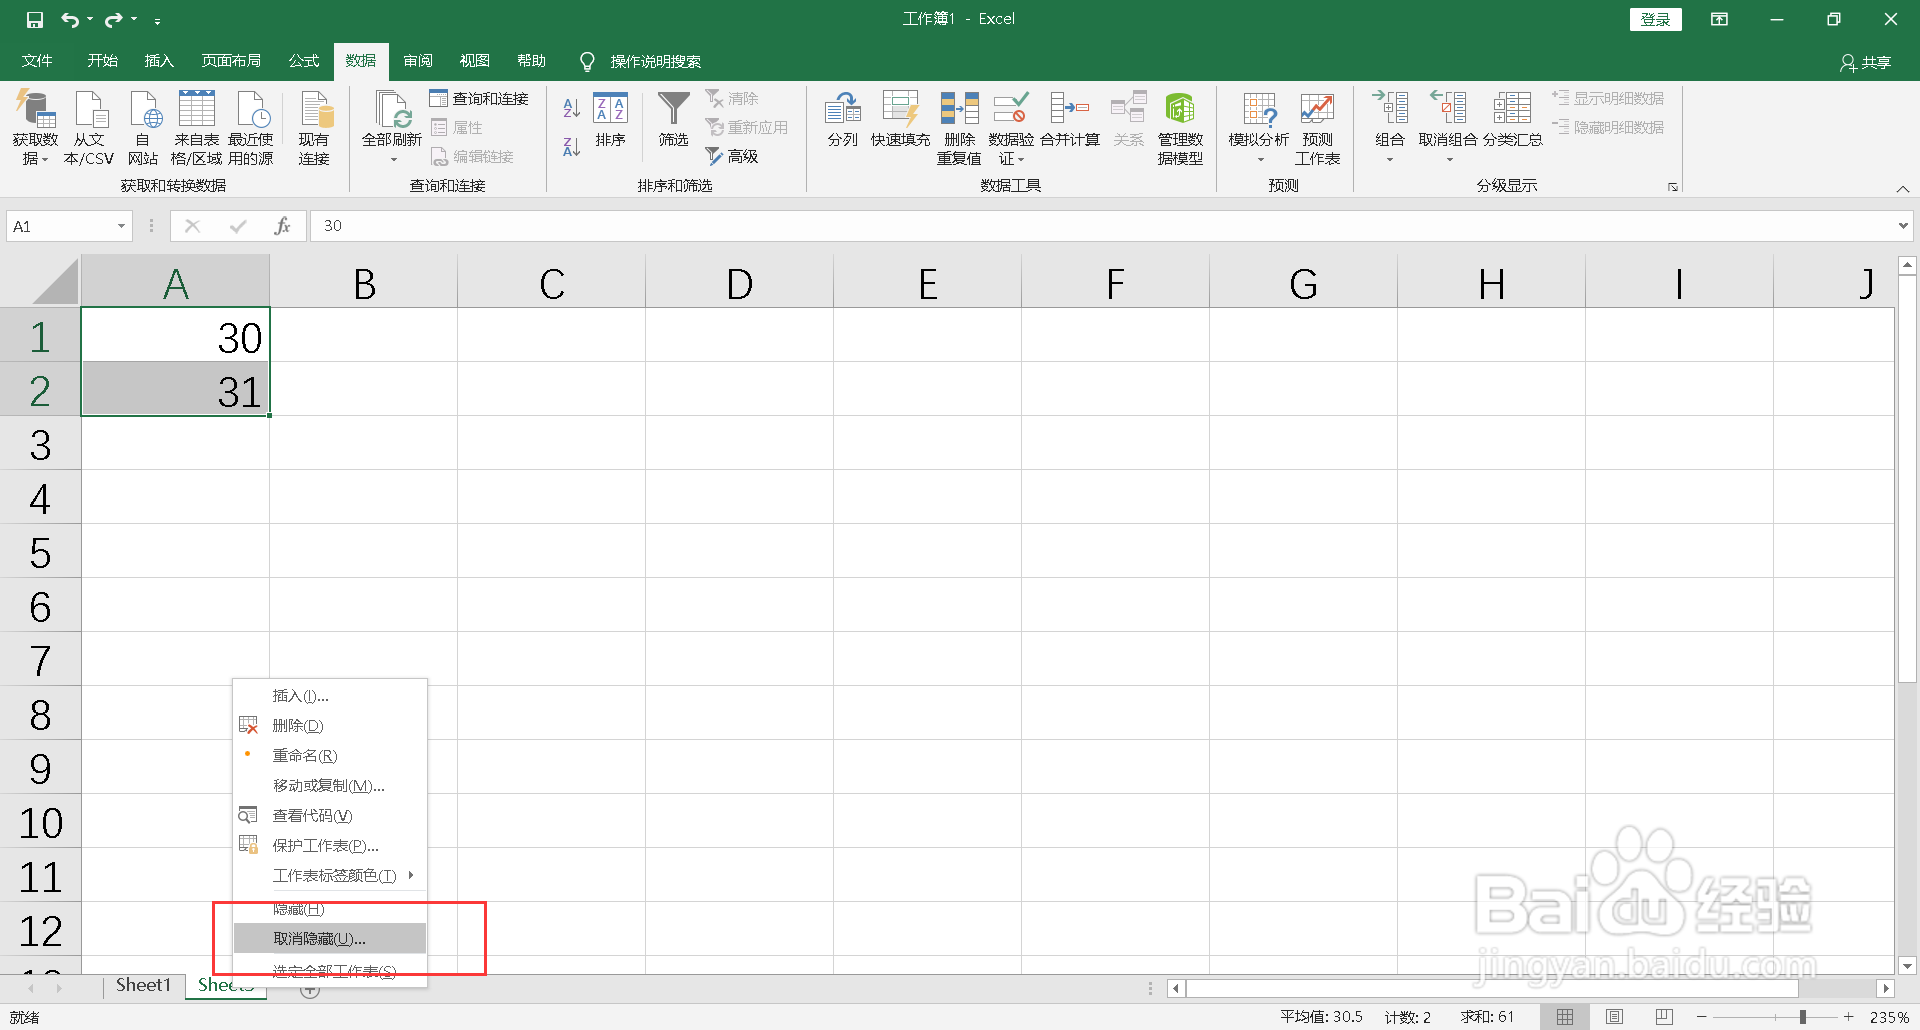Undo the last action
1920x1030 pixels.
coord(69,19)
